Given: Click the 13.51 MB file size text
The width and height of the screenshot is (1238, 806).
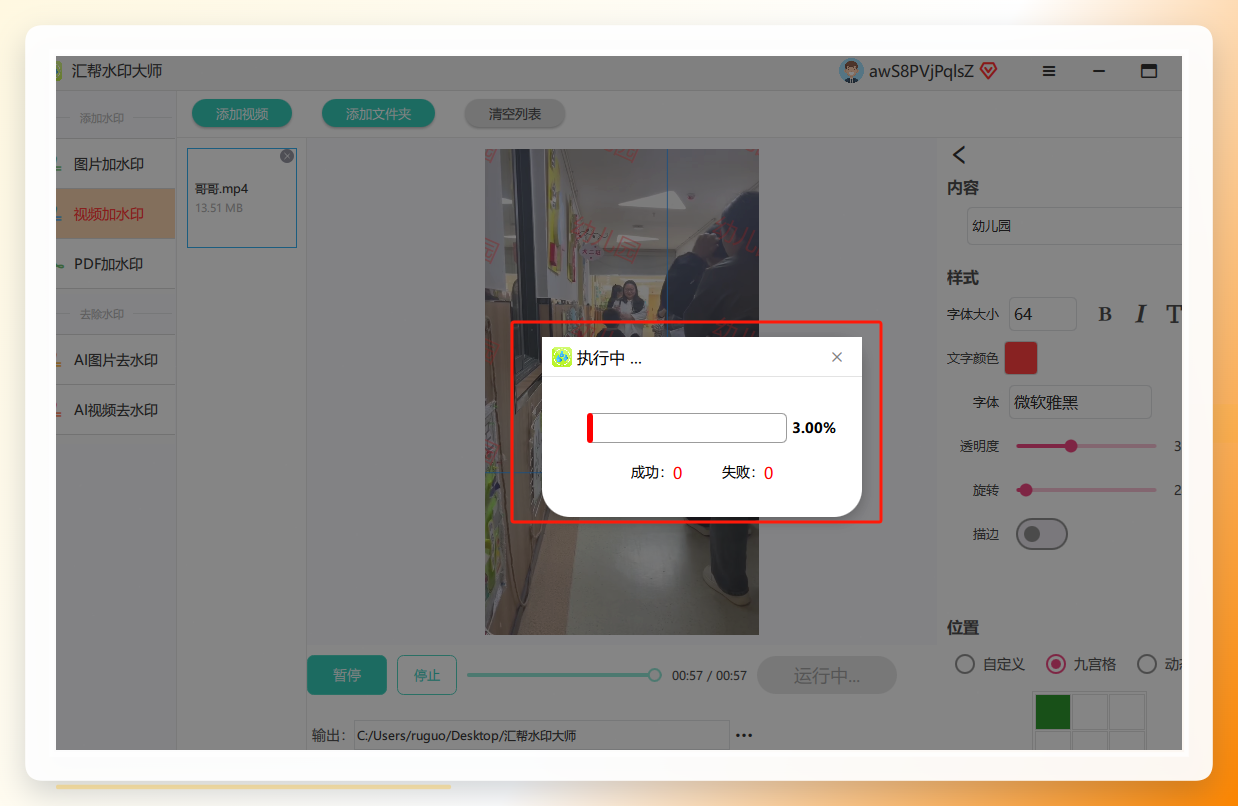Looking at the screenshot, I should click(219, 208).
